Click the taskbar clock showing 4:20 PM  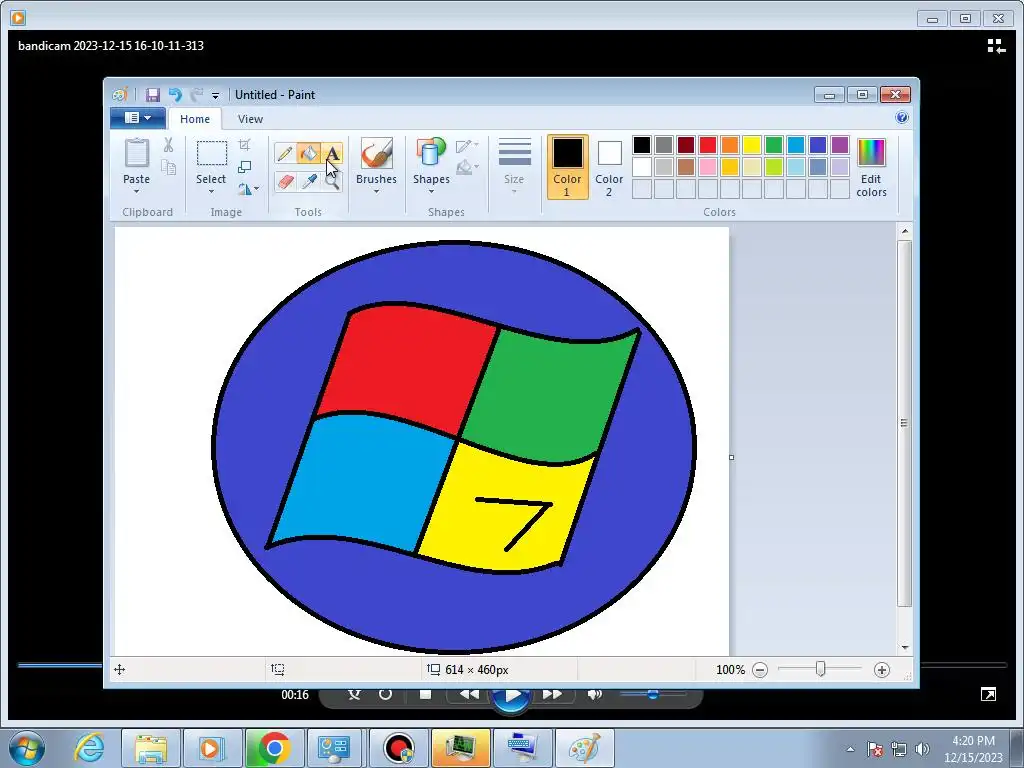[x=973, y=741]
